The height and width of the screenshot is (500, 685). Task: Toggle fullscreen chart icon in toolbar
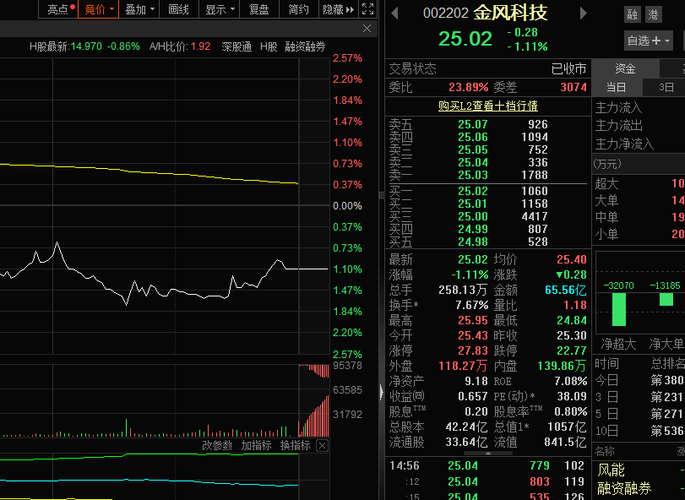[368, 9]
